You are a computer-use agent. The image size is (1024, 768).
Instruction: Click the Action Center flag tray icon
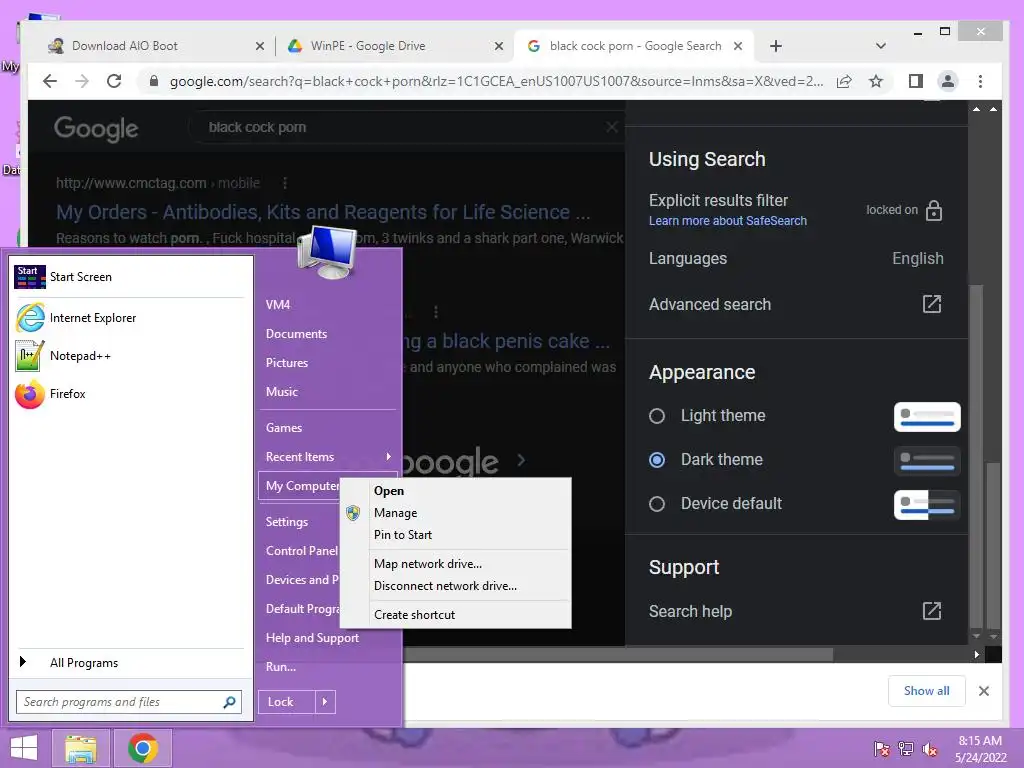[x=882, y=749]
